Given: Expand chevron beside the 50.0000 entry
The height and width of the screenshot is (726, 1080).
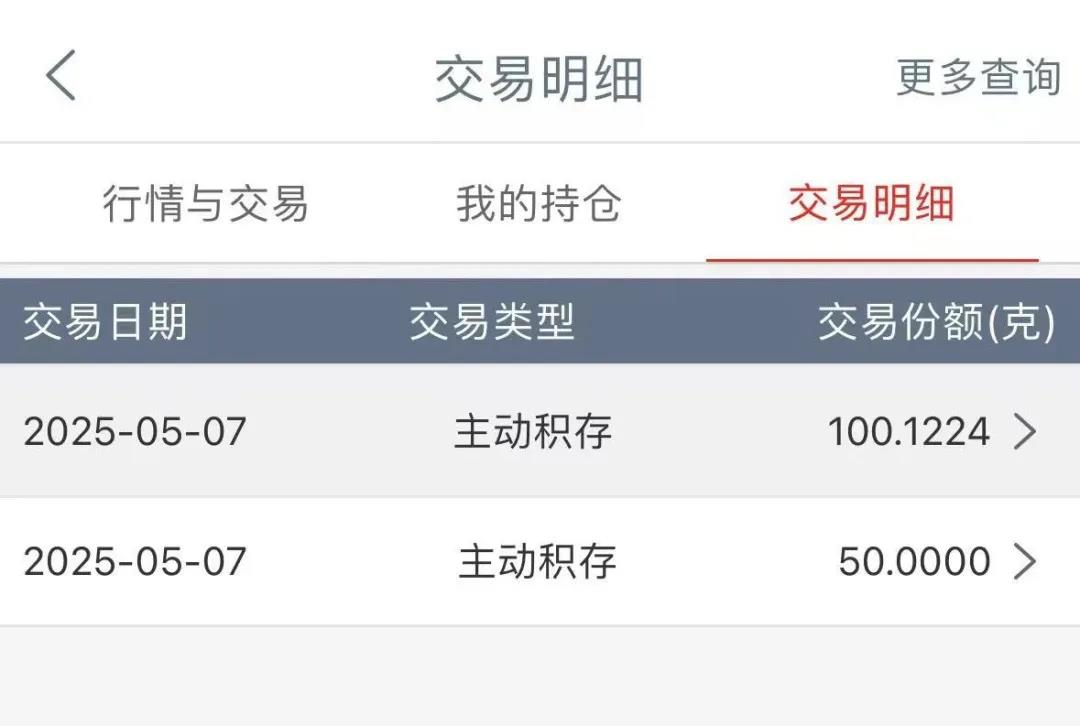Looking at the screenshot, I should coord(1025,561).
